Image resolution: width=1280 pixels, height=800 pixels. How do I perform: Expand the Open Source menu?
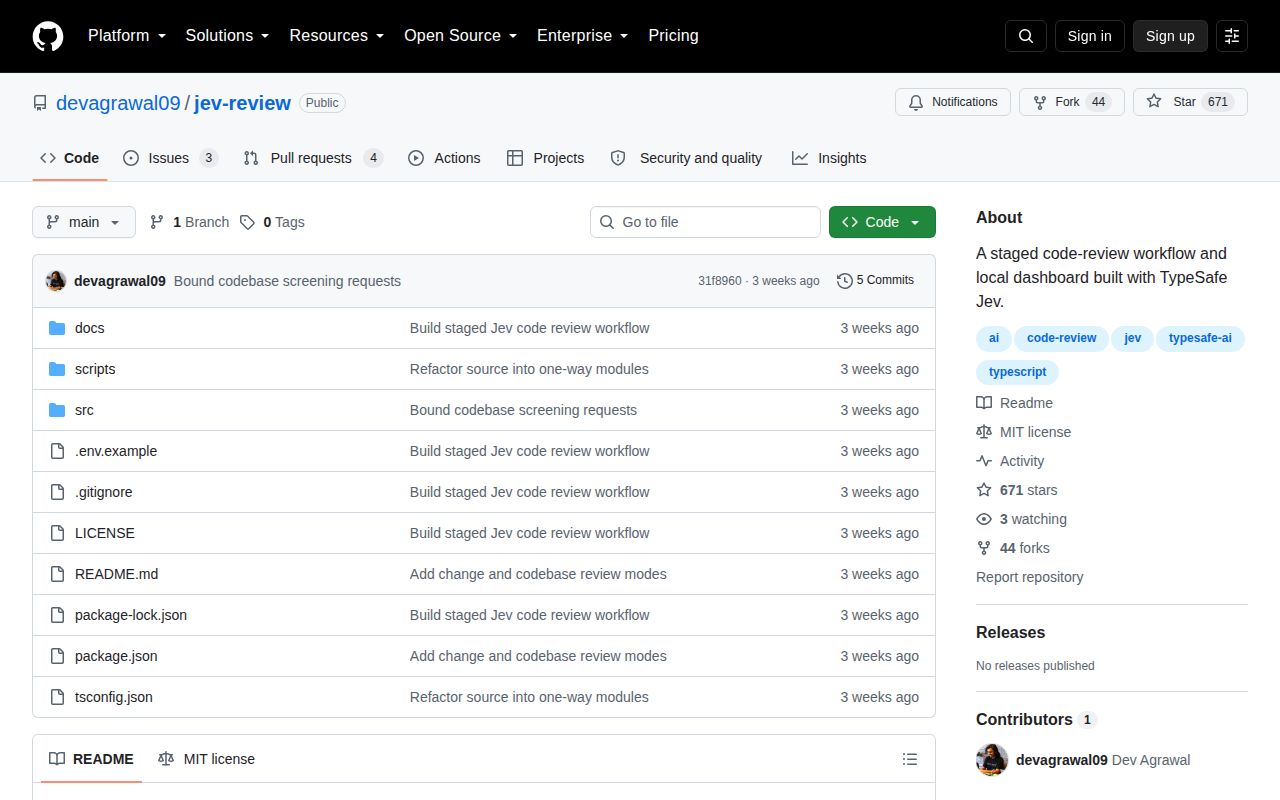pyautogui.click(x=460, y=35)
